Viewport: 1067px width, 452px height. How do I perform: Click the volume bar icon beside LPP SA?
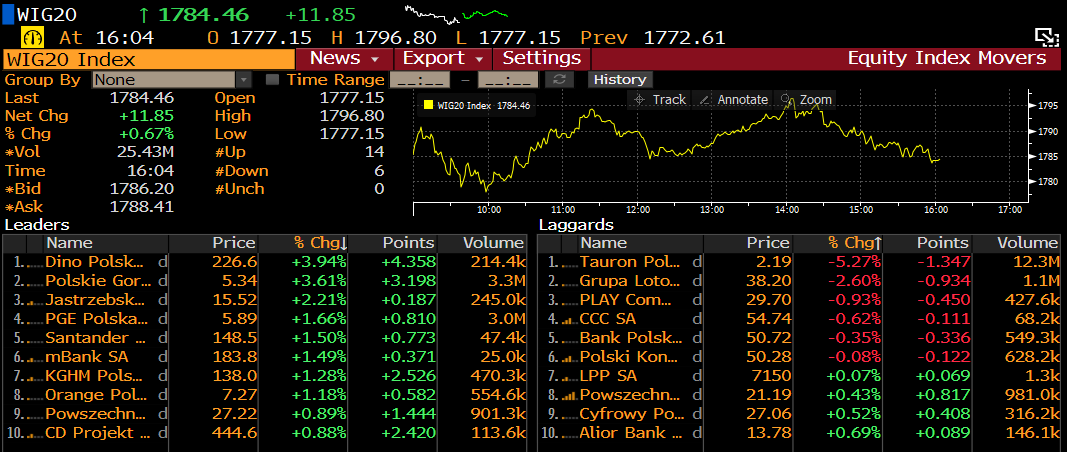pyautogui.click(x=570, y=376)
